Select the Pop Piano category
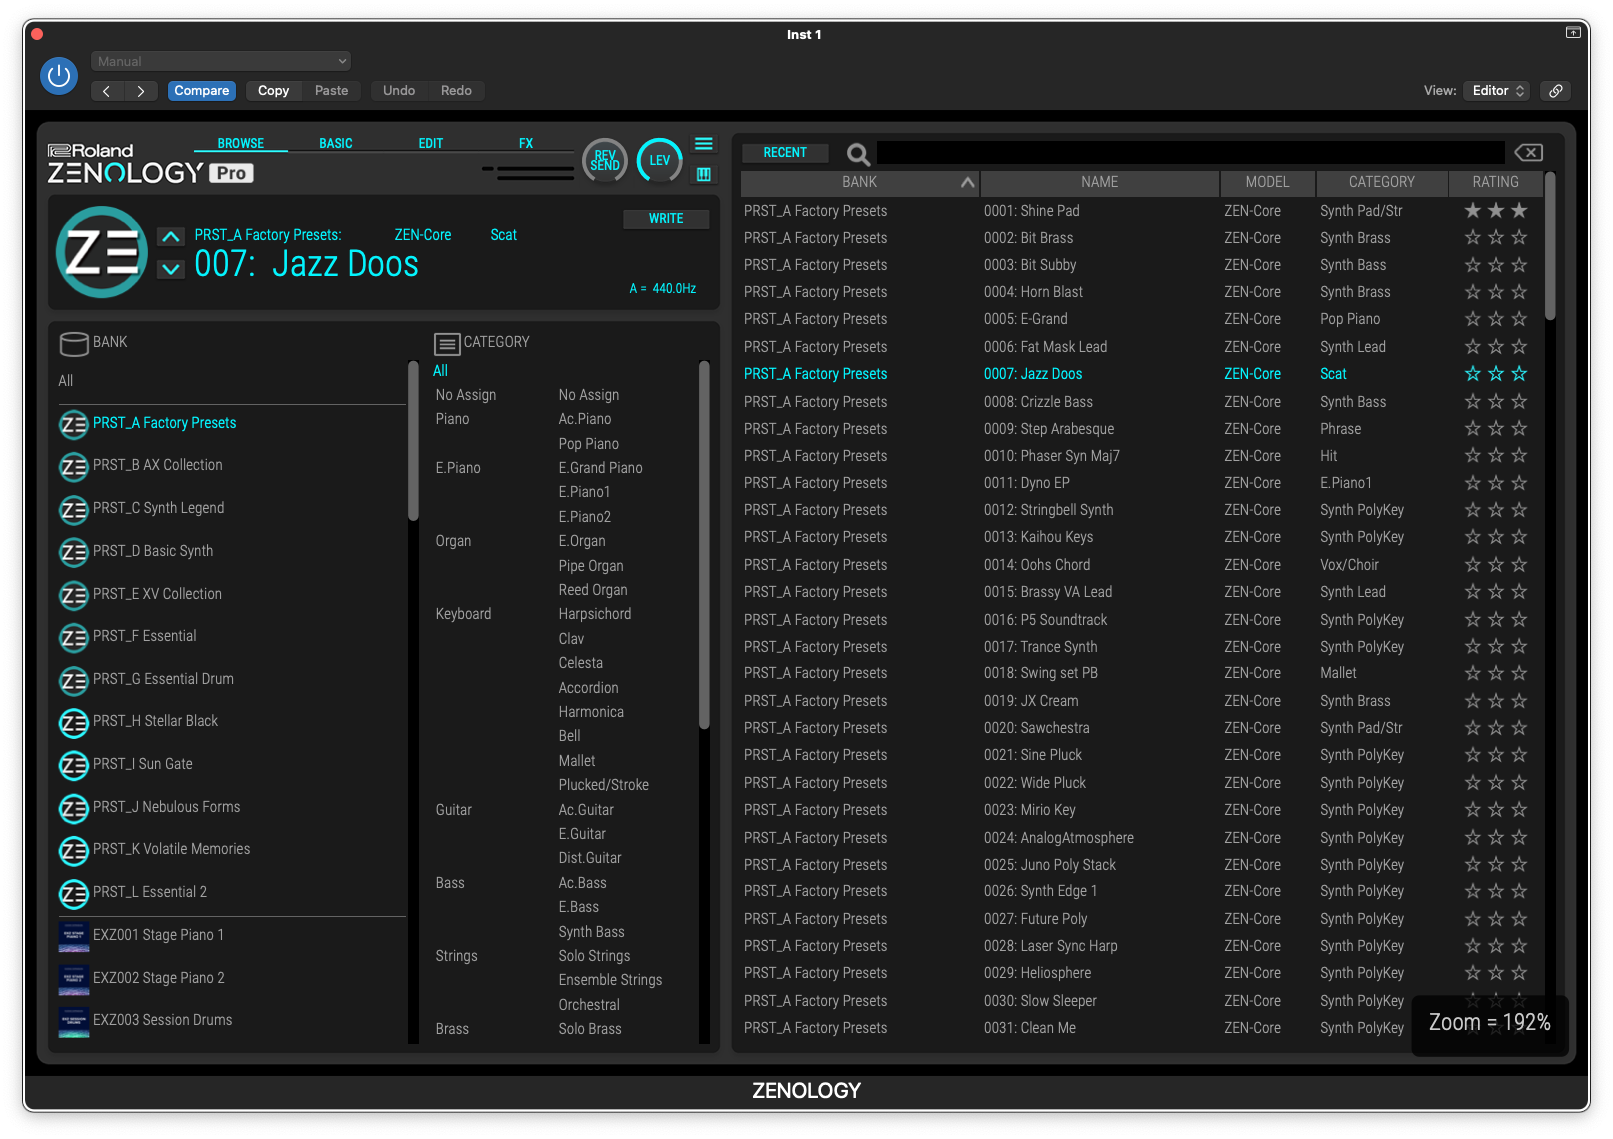1613x1139 pixels. tap(589, 444)
